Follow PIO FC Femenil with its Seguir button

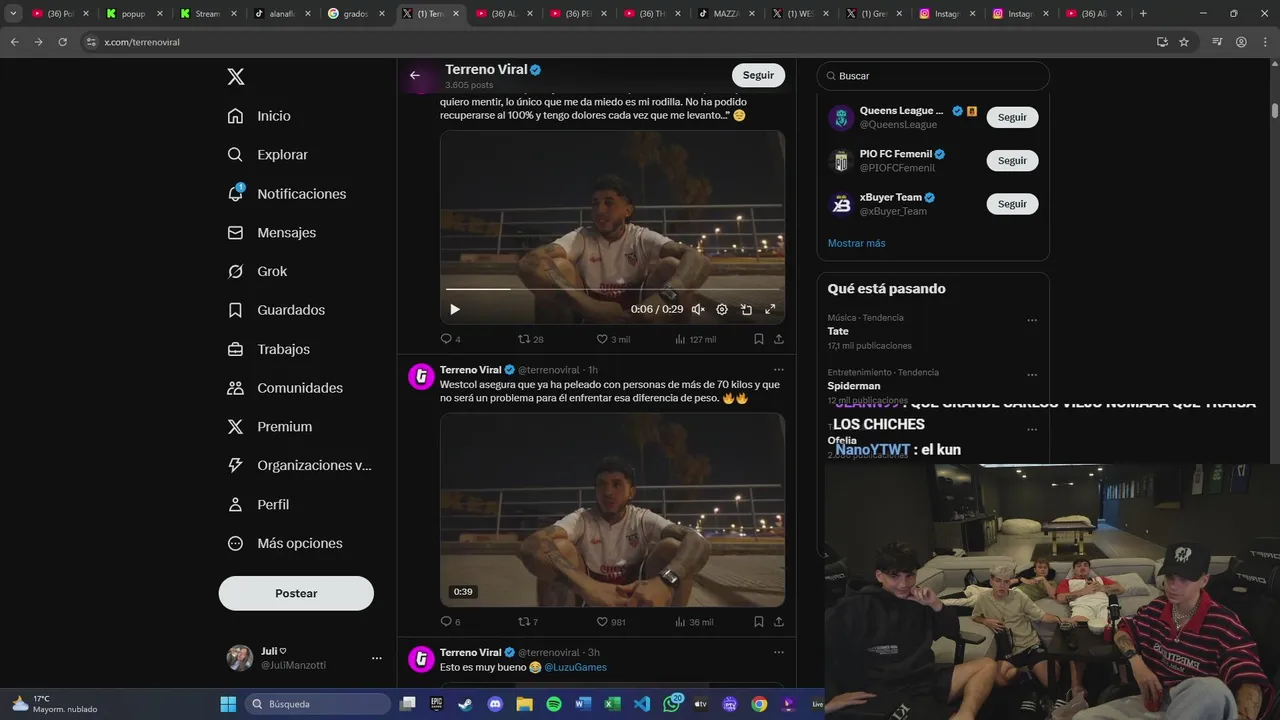[1012, 160]
